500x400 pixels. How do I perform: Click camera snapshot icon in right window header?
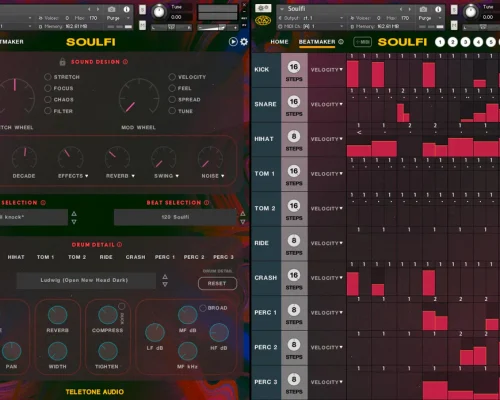[x=423, y=9]
